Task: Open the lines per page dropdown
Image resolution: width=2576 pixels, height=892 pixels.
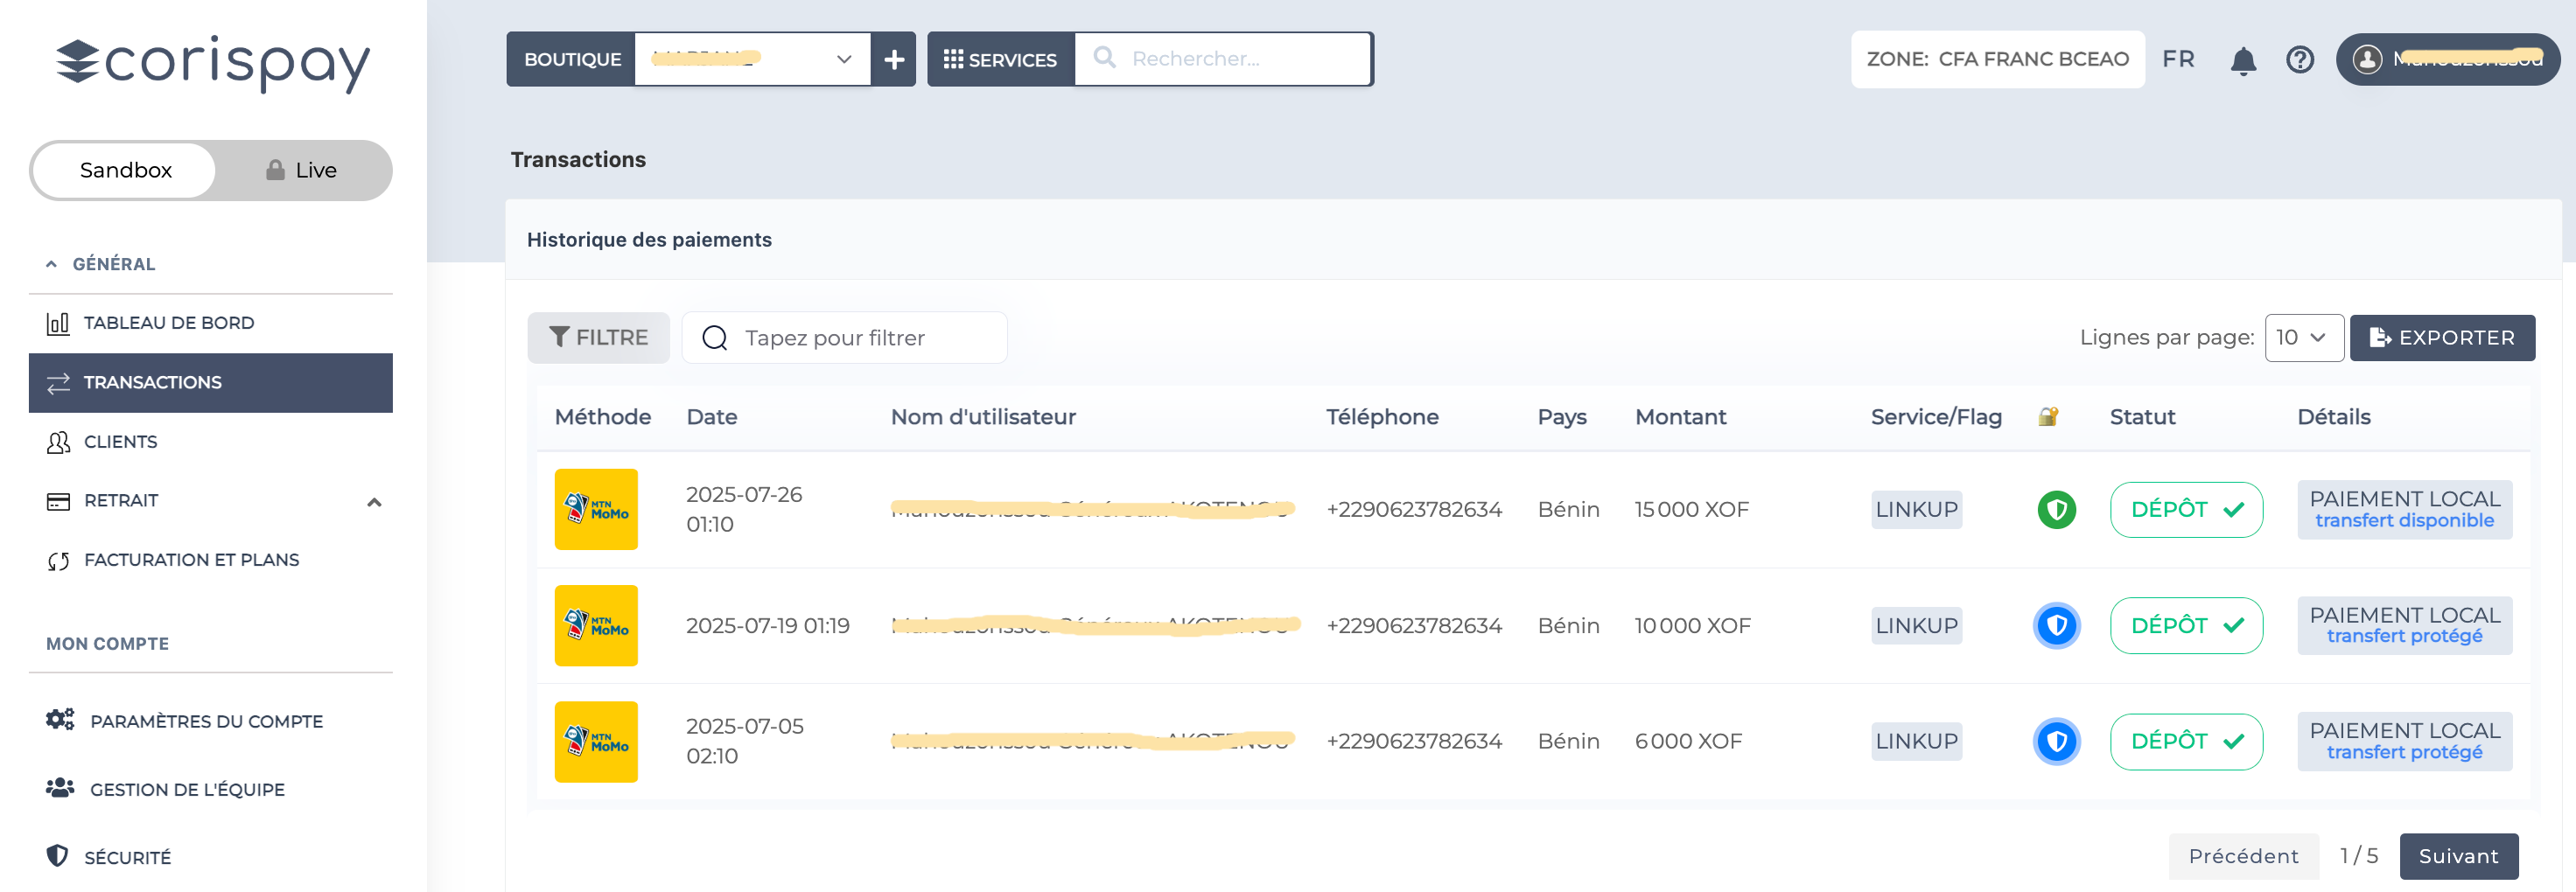Action: tap(2302, 338)
